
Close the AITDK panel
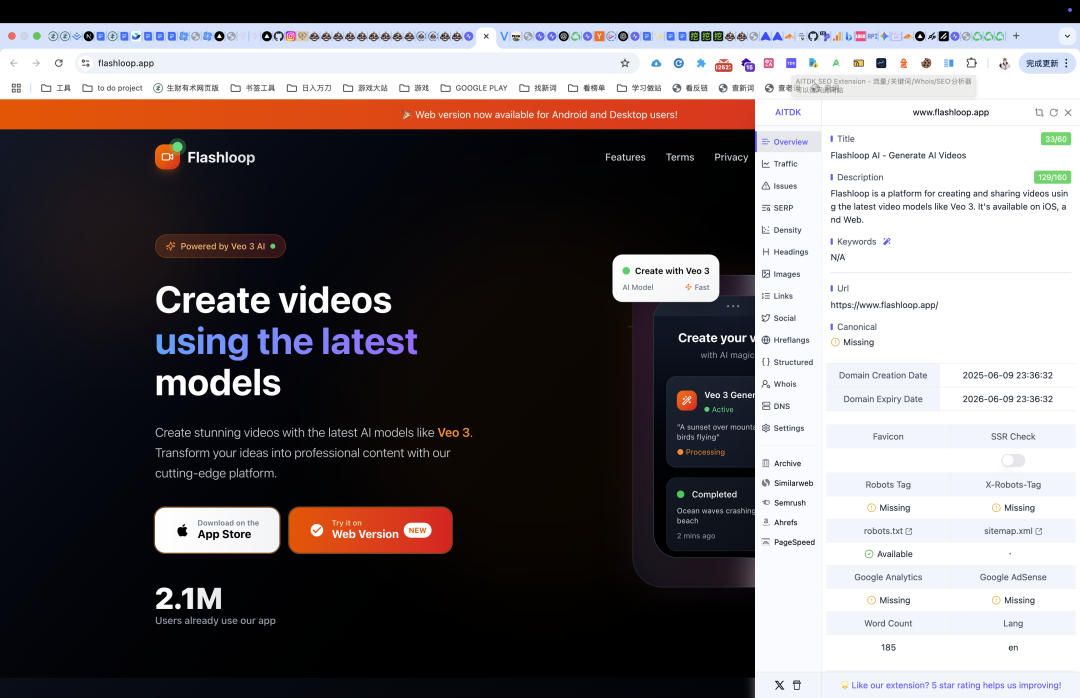click(x=1068, y=112)
